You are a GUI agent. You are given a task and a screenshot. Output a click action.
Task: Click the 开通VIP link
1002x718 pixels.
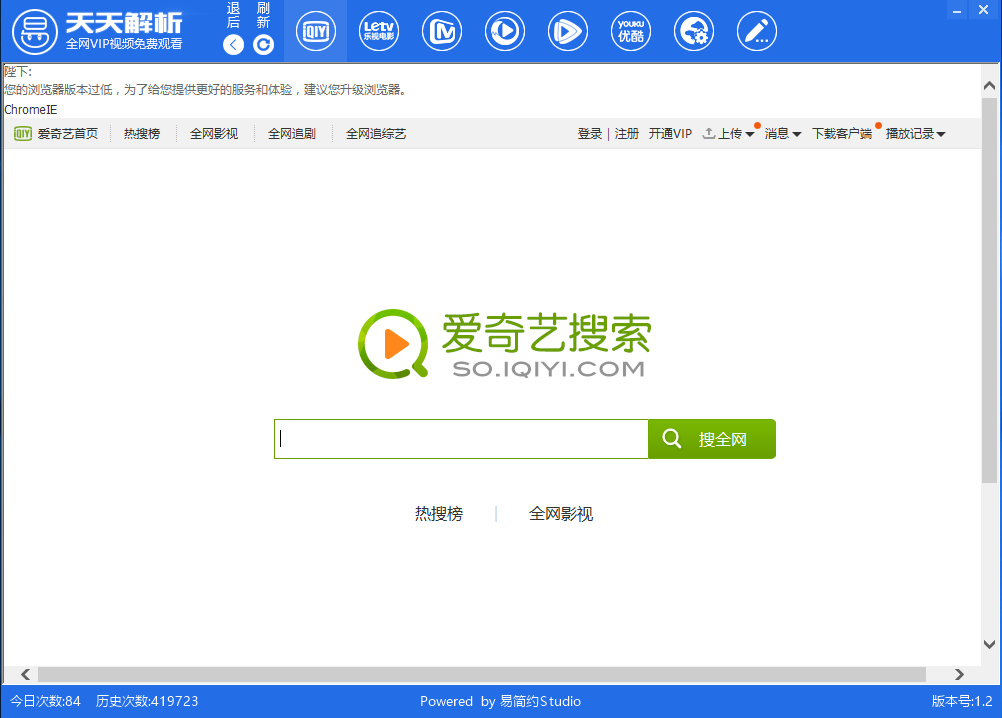pos(670,134)
